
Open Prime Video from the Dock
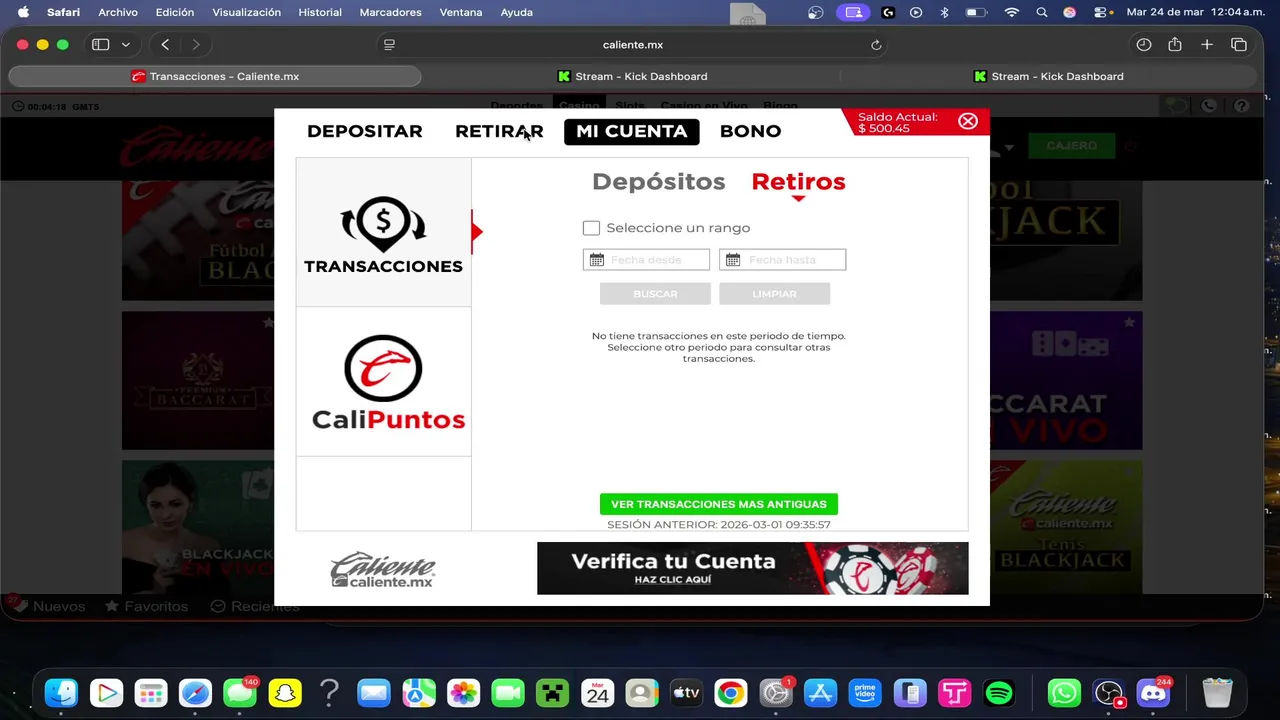click(x=865, y=693)
